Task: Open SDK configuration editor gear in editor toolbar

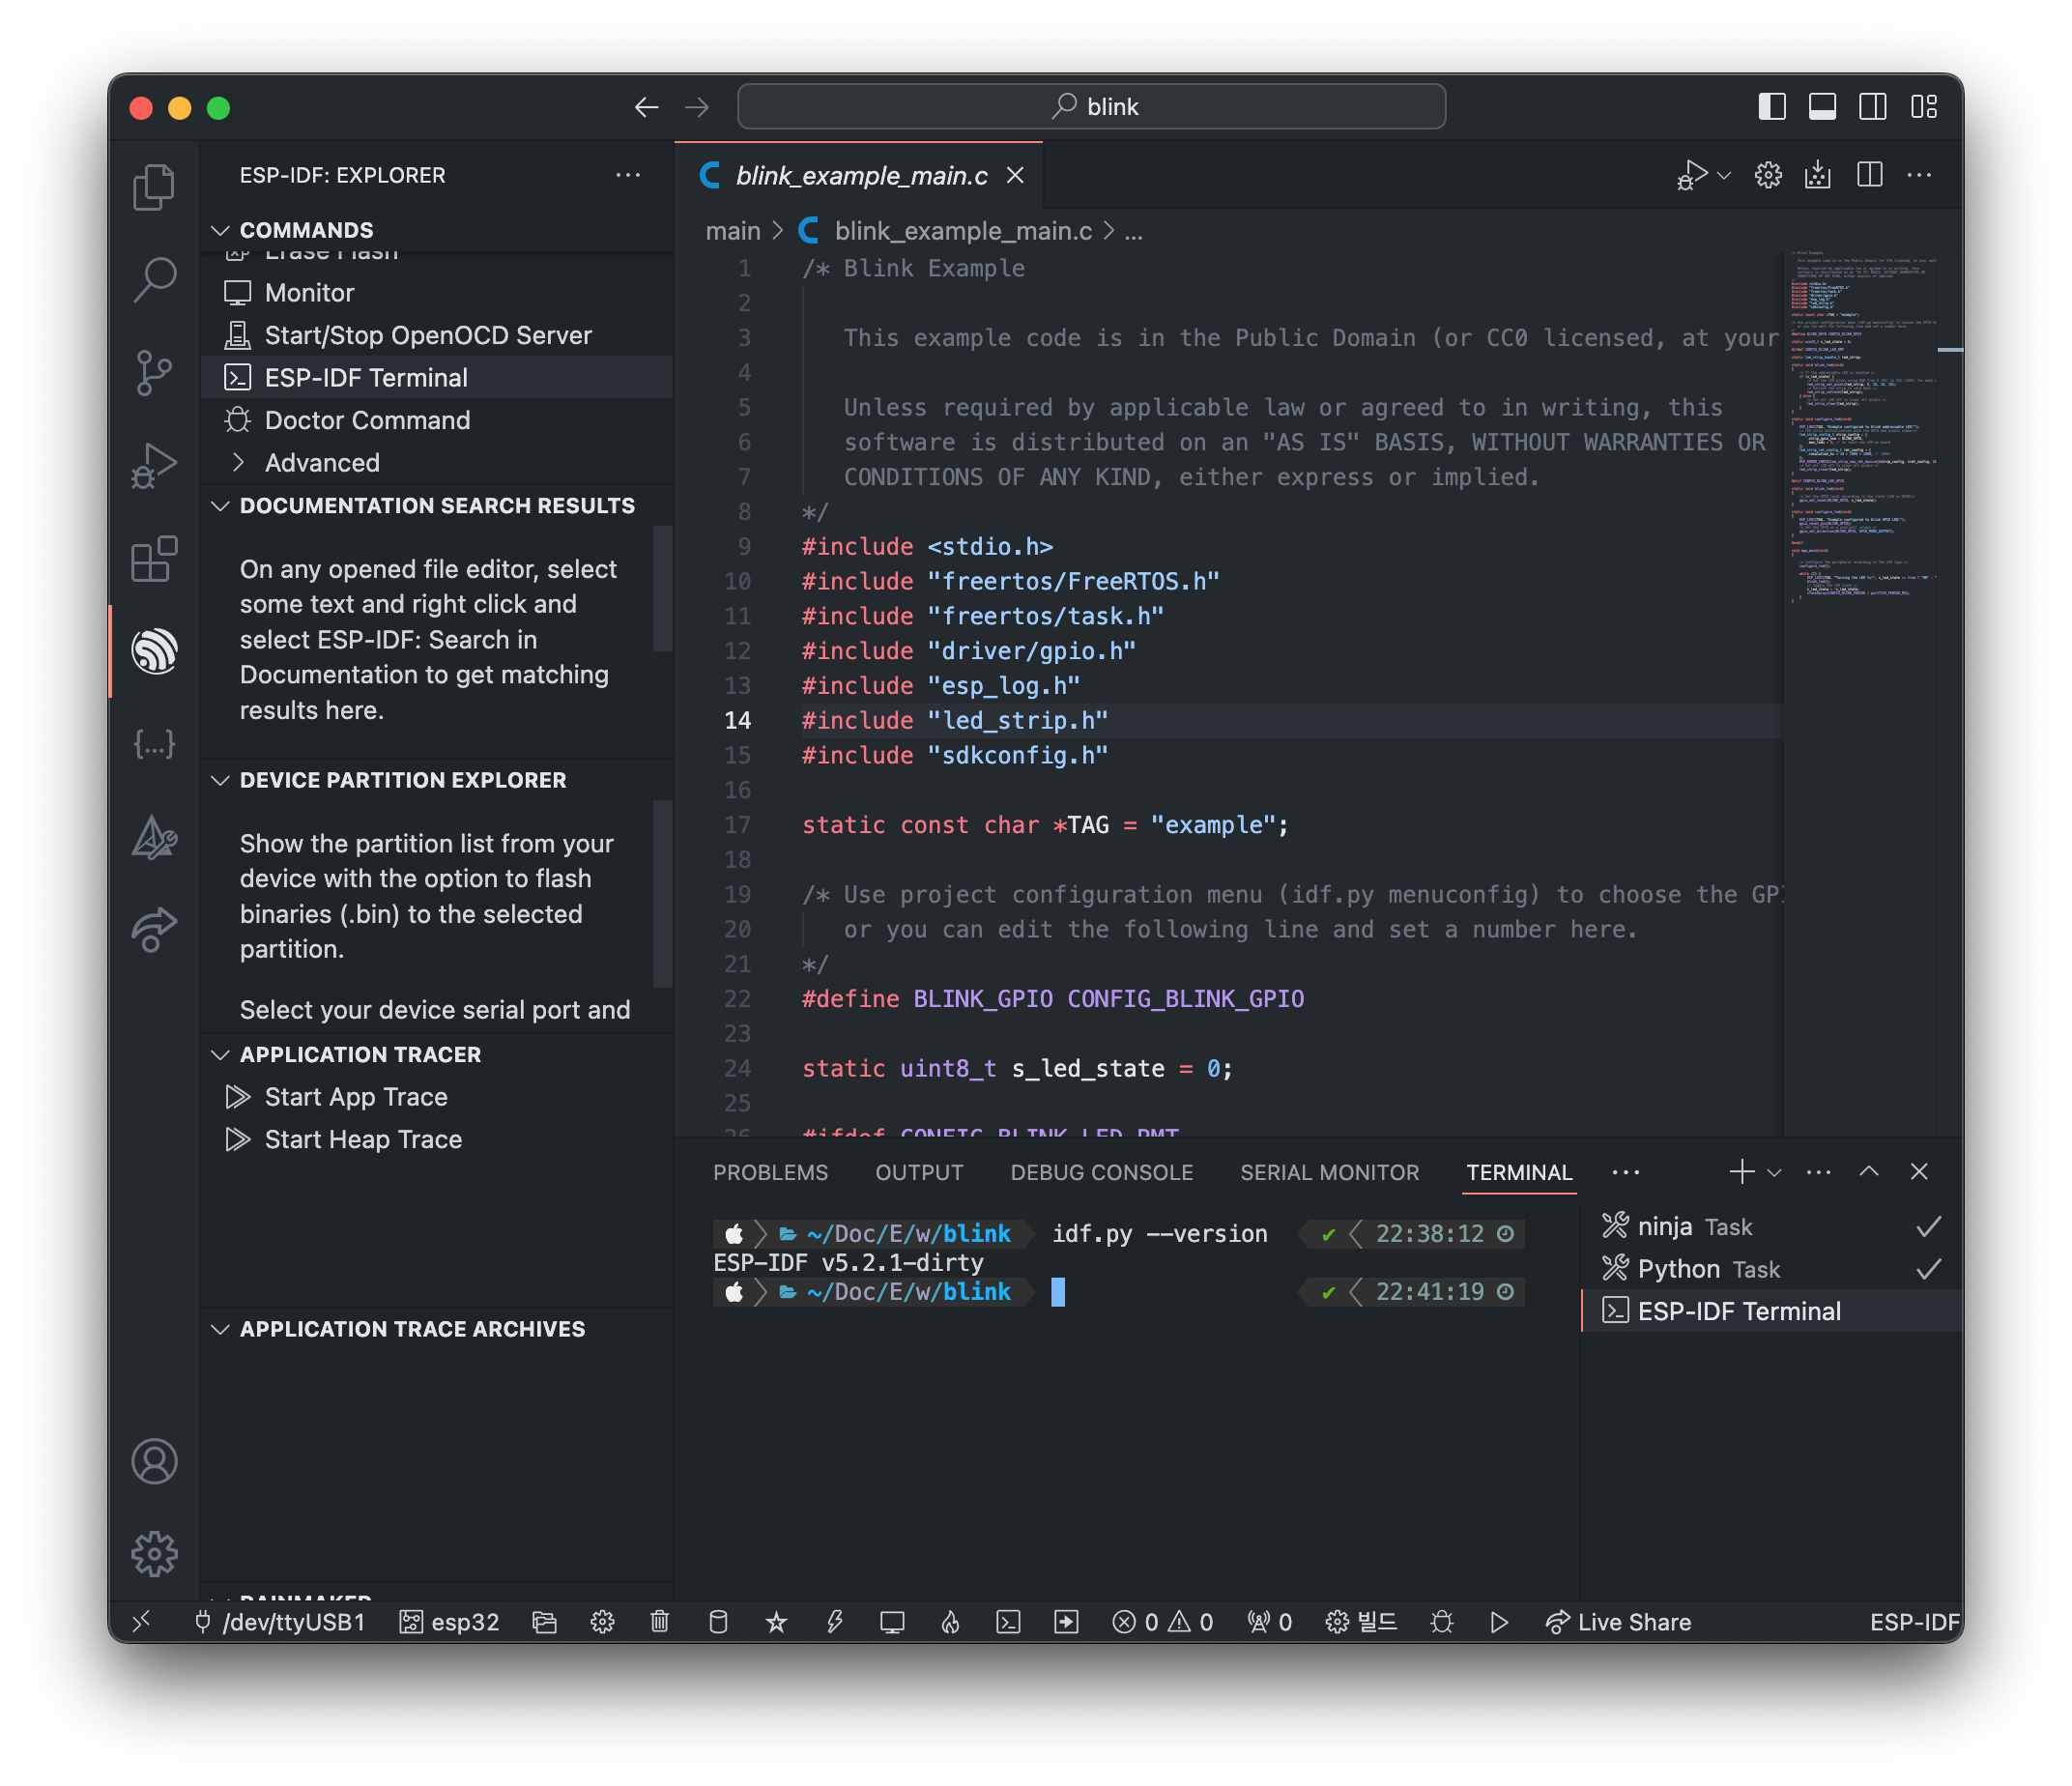Action: tap(1767, 176)
